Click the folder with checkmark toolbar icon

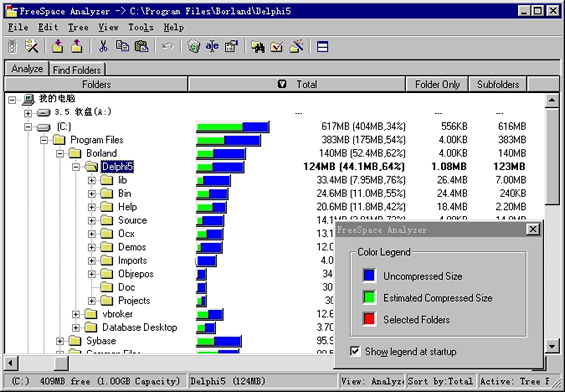click(x=277, y=46)
